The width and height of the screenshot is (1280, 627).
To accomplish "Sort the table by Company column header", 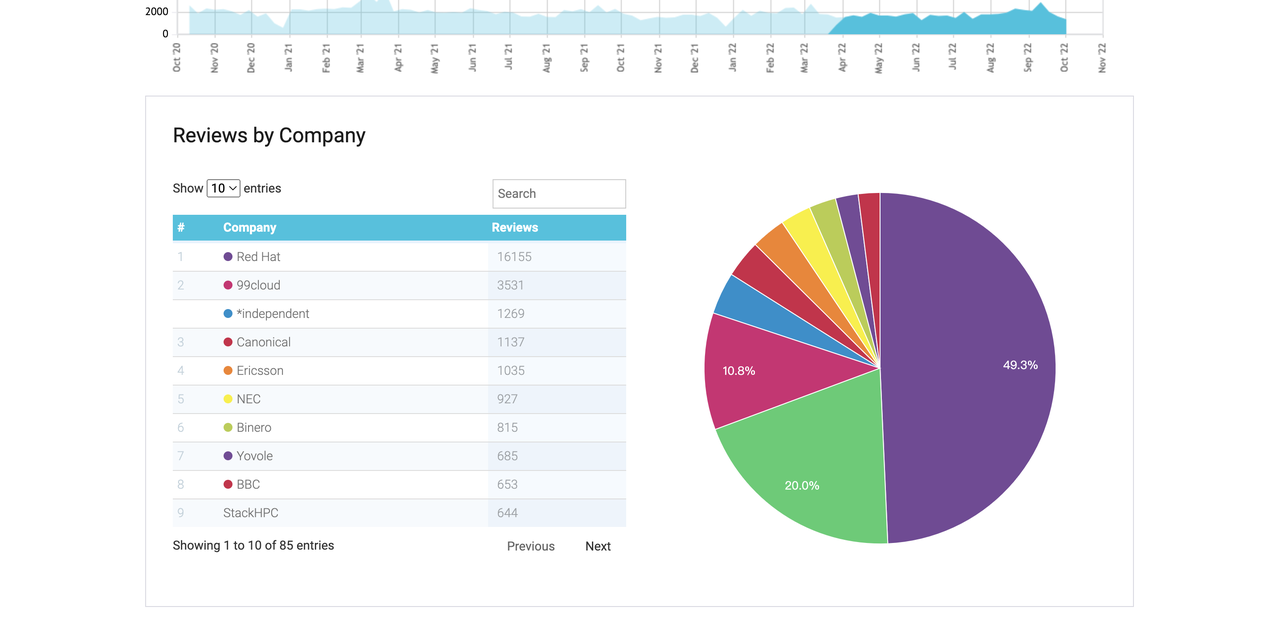I will pos(249,228).
